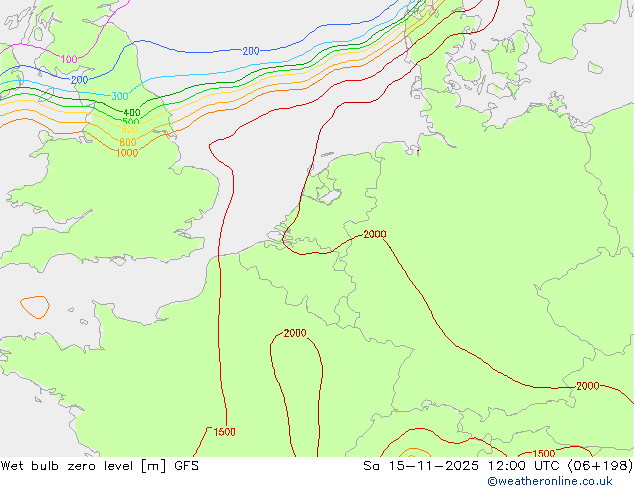Click the weatheronline.co.uk copyright text

(549, 481)
